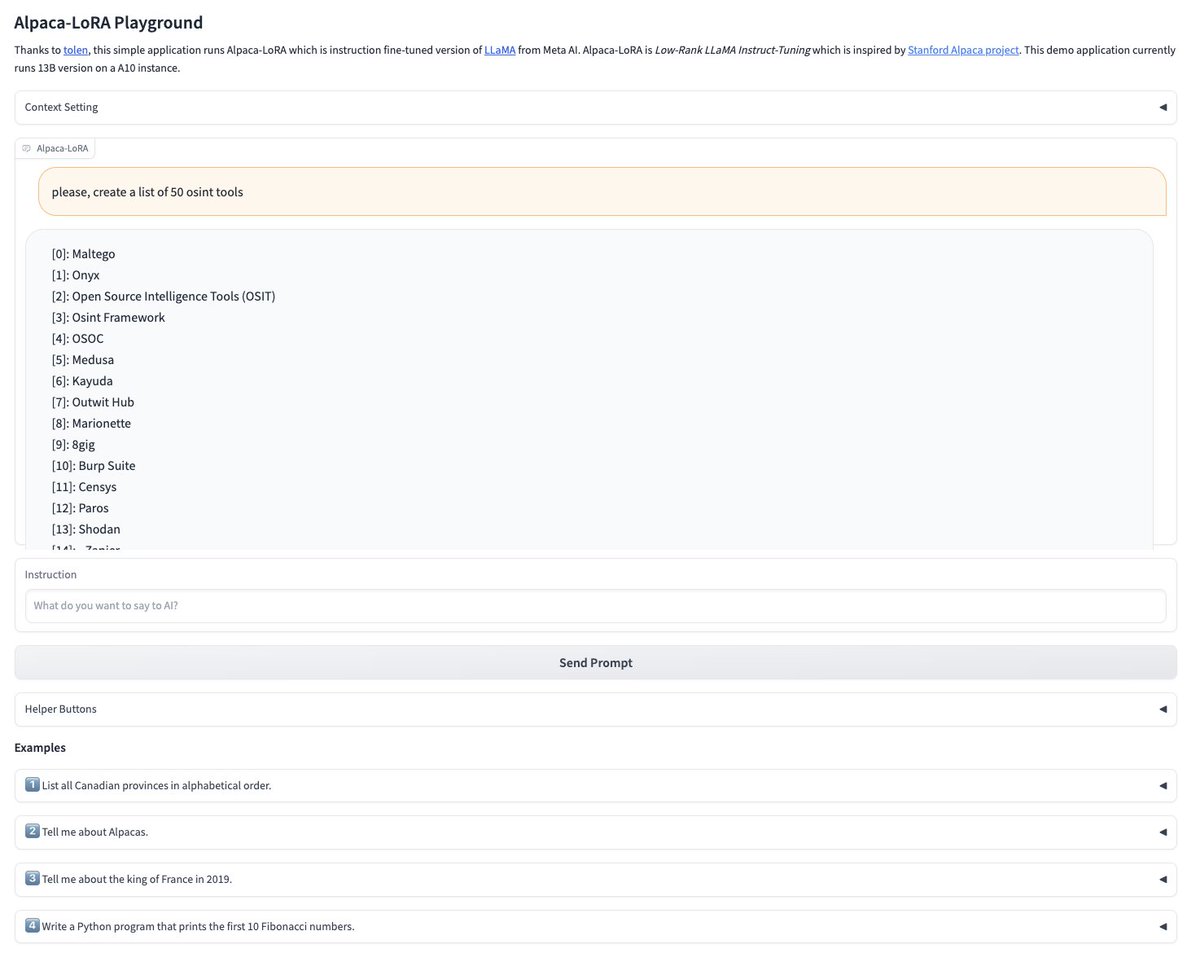The height and width of the screenshot is (953, 1200).
Task: Click the number 3 emoji icon
Action: (32, 879)
